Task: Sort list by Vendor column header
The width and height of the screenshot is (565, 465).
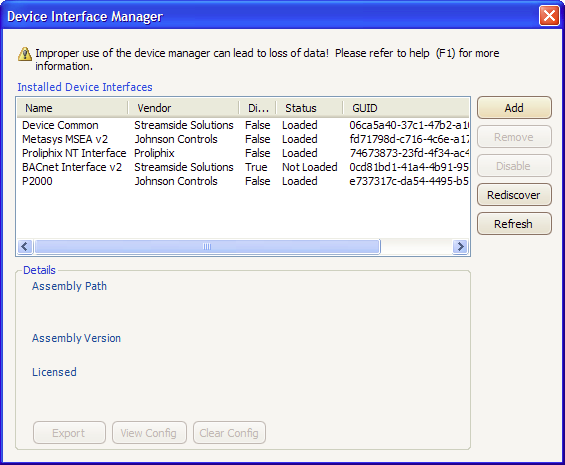Action: 183,108
